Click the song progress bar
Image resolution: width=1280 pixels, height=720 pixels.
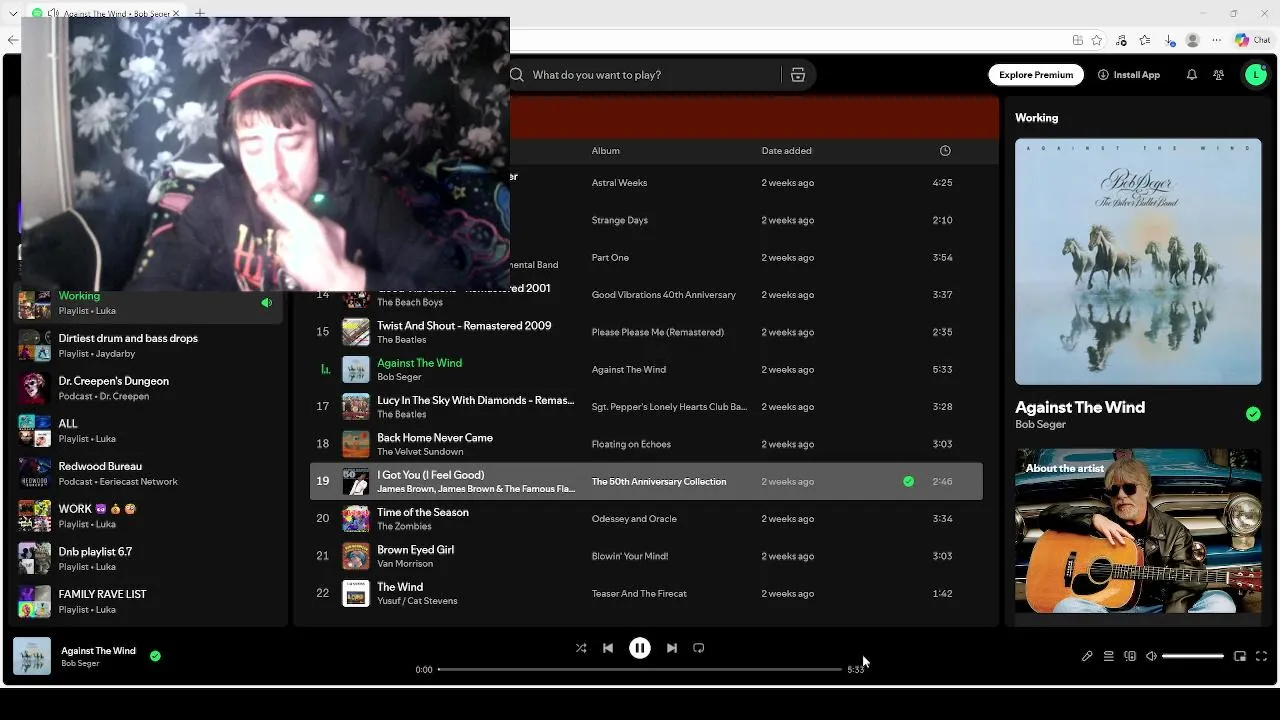coord(640,669)
